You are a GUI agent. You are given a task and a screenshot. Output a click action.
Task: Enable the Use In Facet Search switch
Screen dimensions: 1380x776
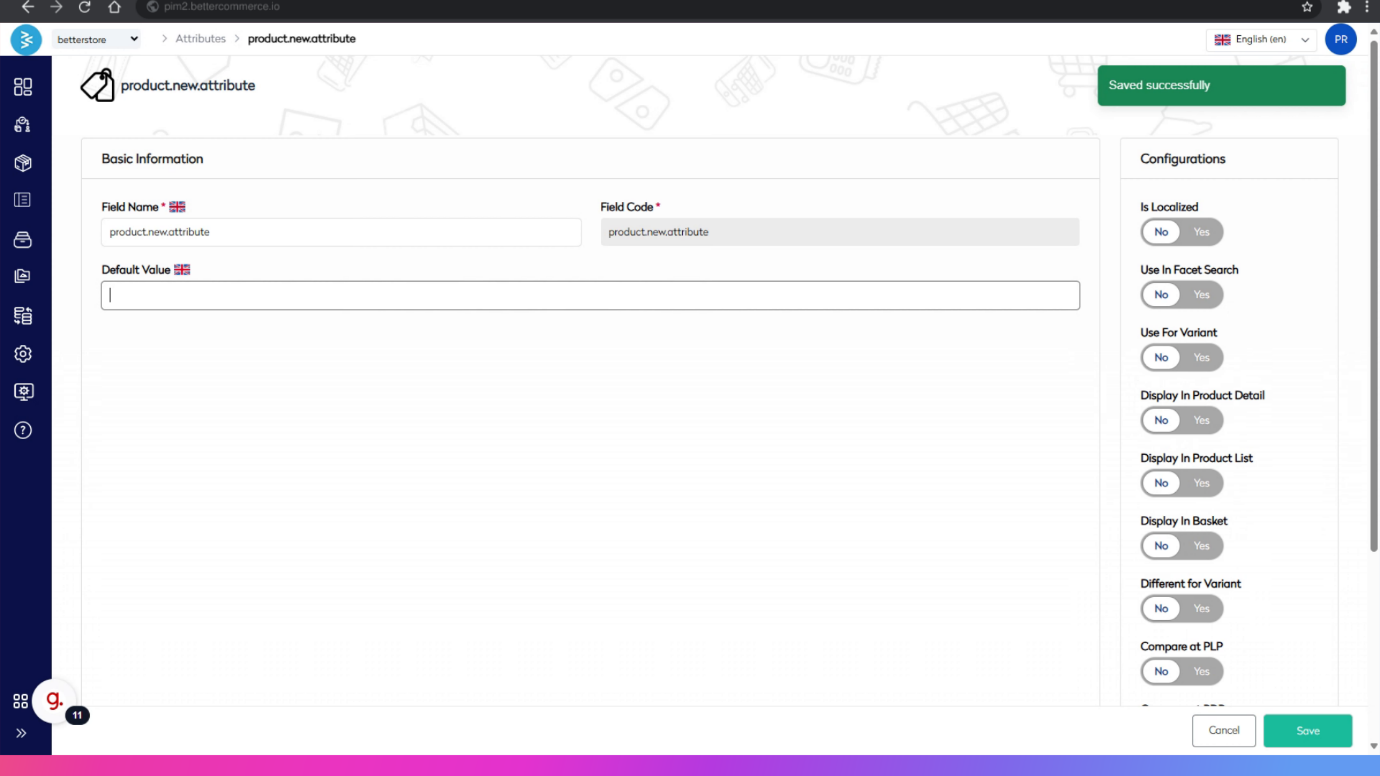pos(1200,295)
